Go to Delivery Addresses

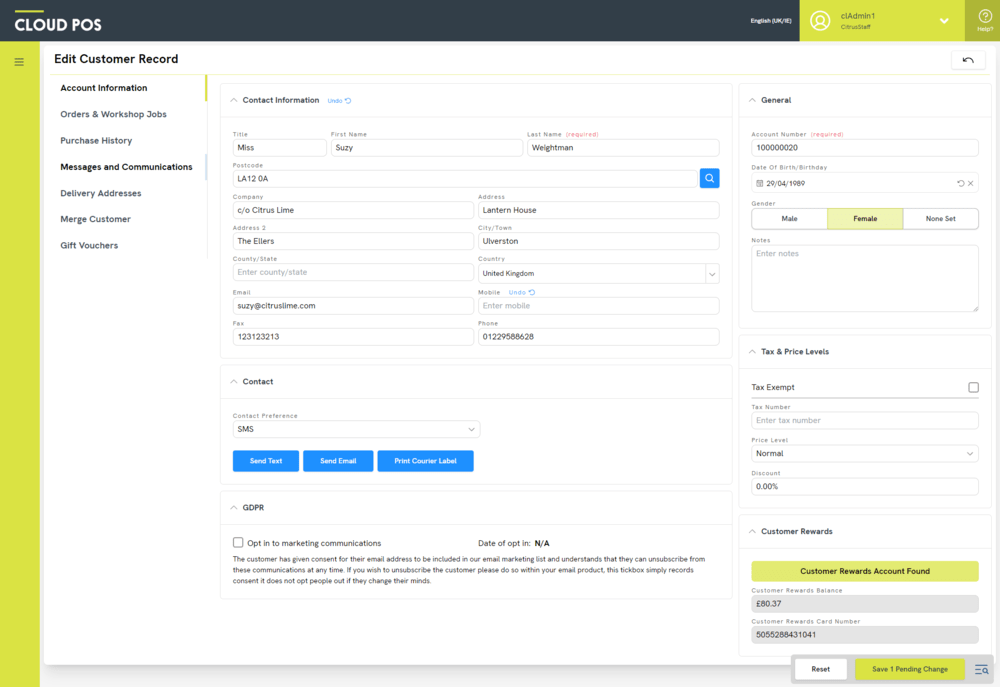click(101, 193)
